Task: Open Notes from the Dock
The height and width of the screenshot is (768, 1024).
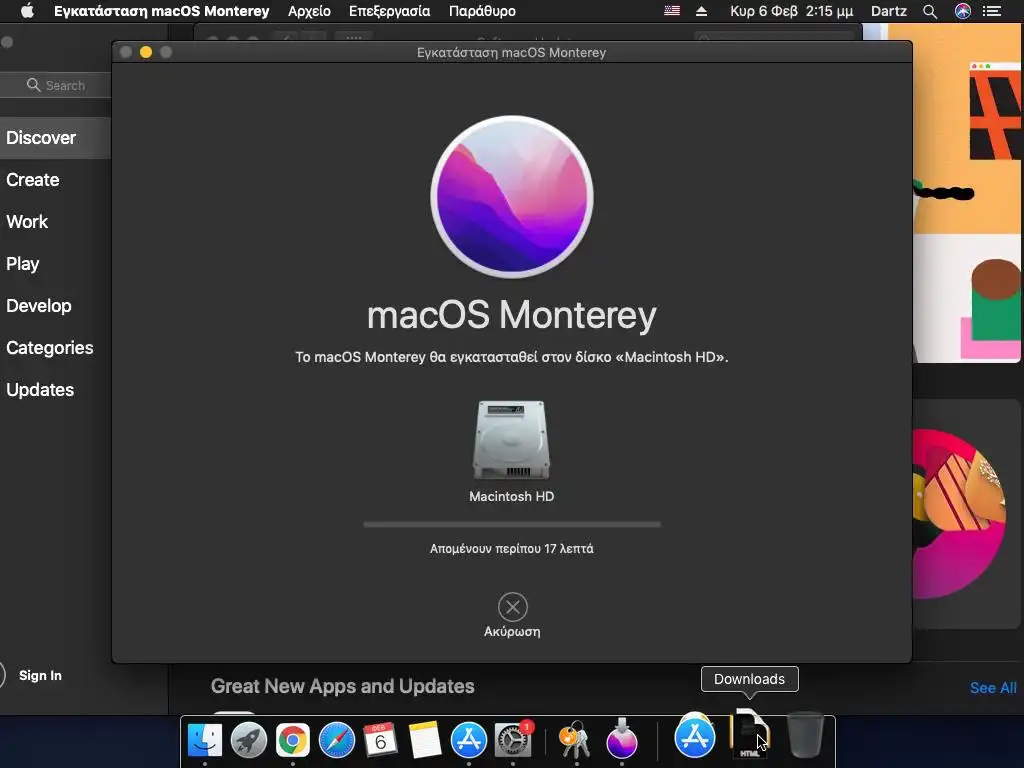Action: 424,740
